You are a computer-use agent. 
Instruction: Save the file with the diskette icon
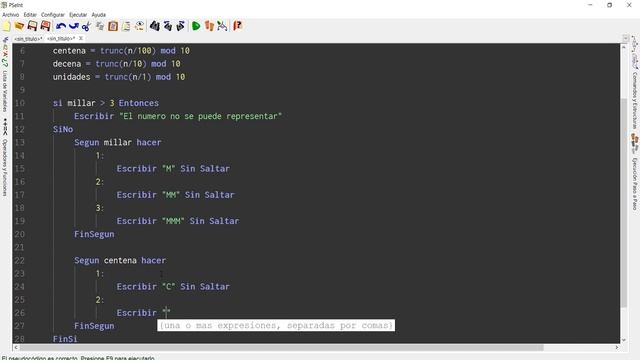coord(32,26)
